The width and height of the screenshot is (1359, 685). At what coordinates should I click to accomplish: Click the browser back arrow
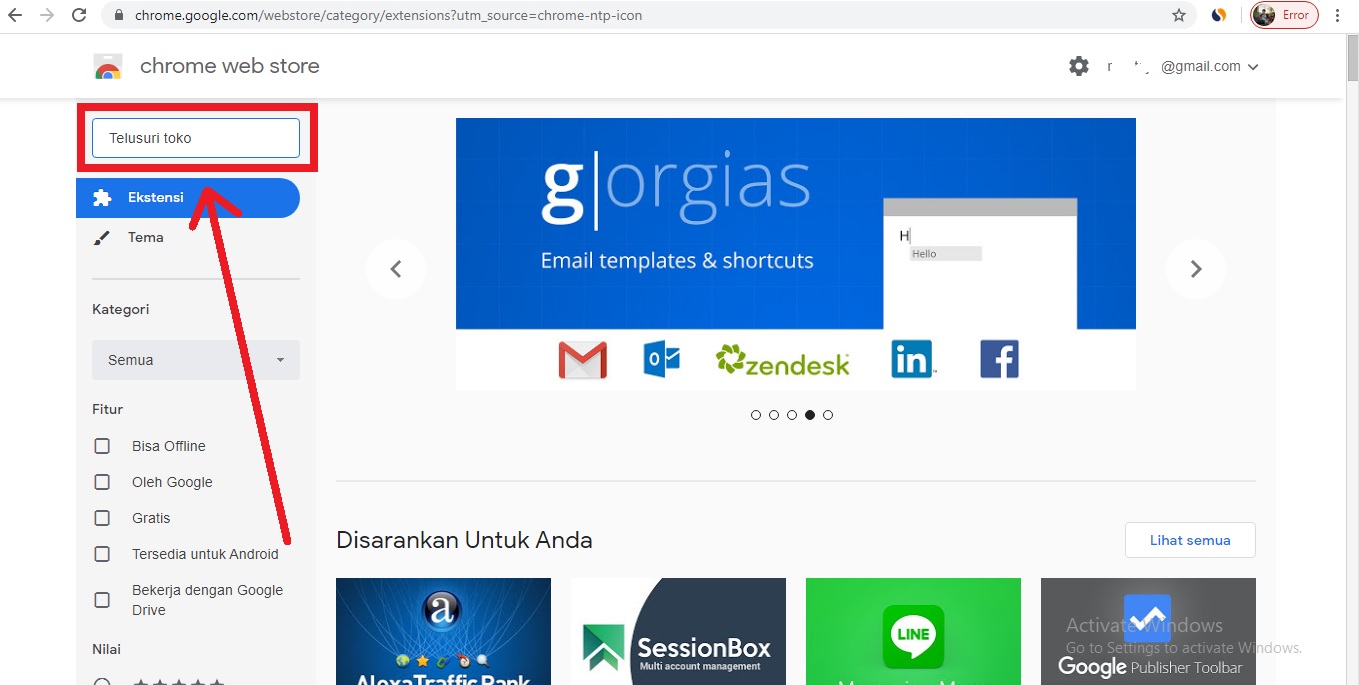(x=15, y=15)
